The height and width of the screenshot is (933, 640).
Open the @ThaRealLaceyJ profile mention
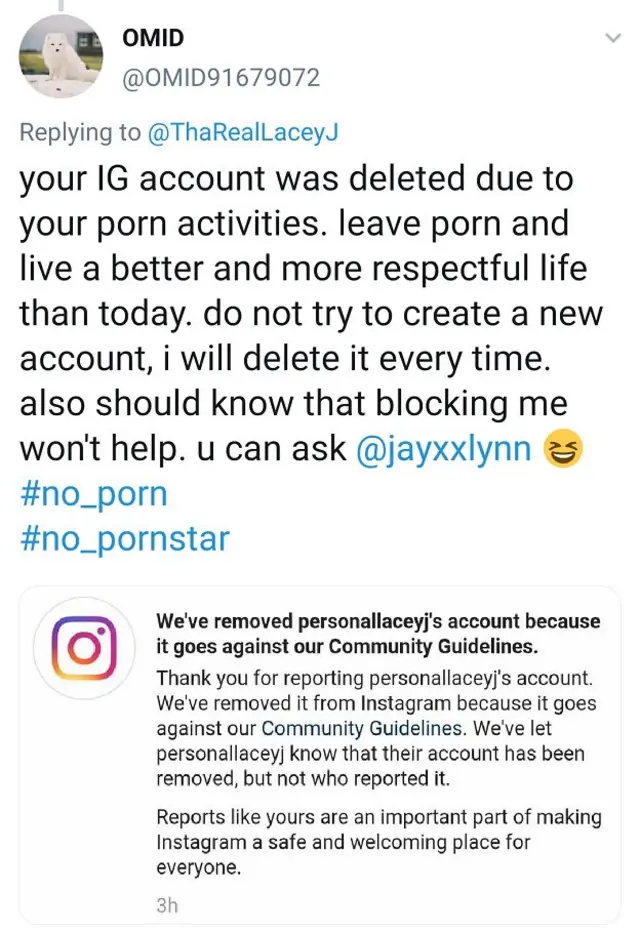pyautogui.click(x=243, y=132)
